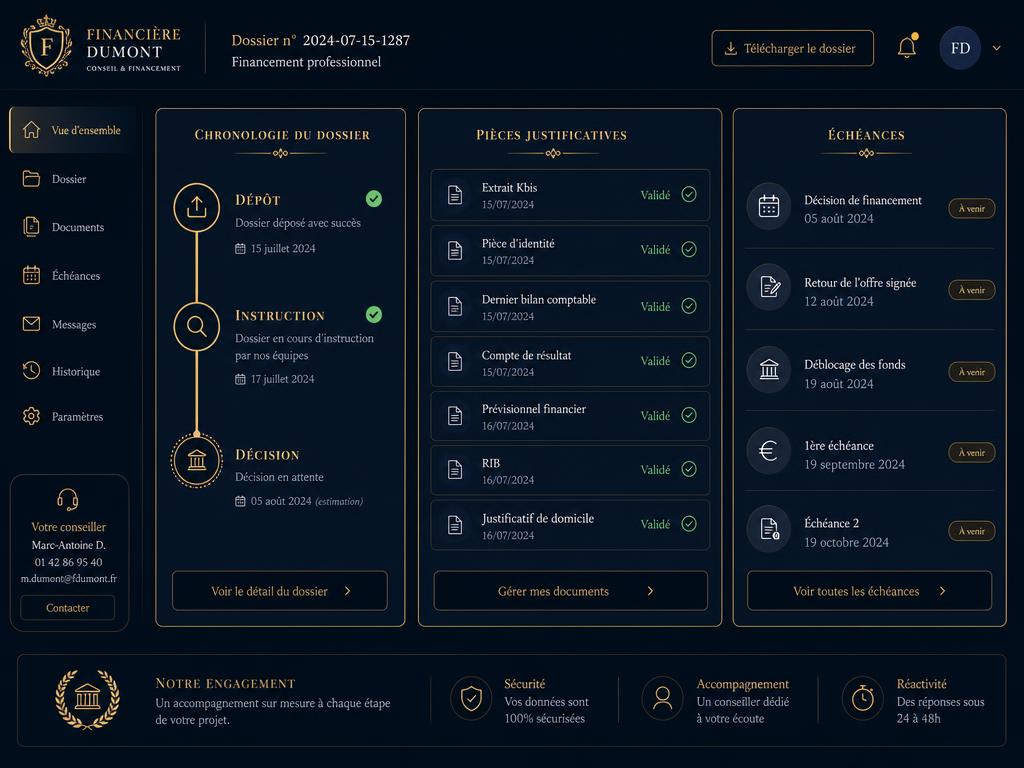Click the laurel wreath engagement emblem
Screen dimensions: 1024x768
[x=87, y=699]
